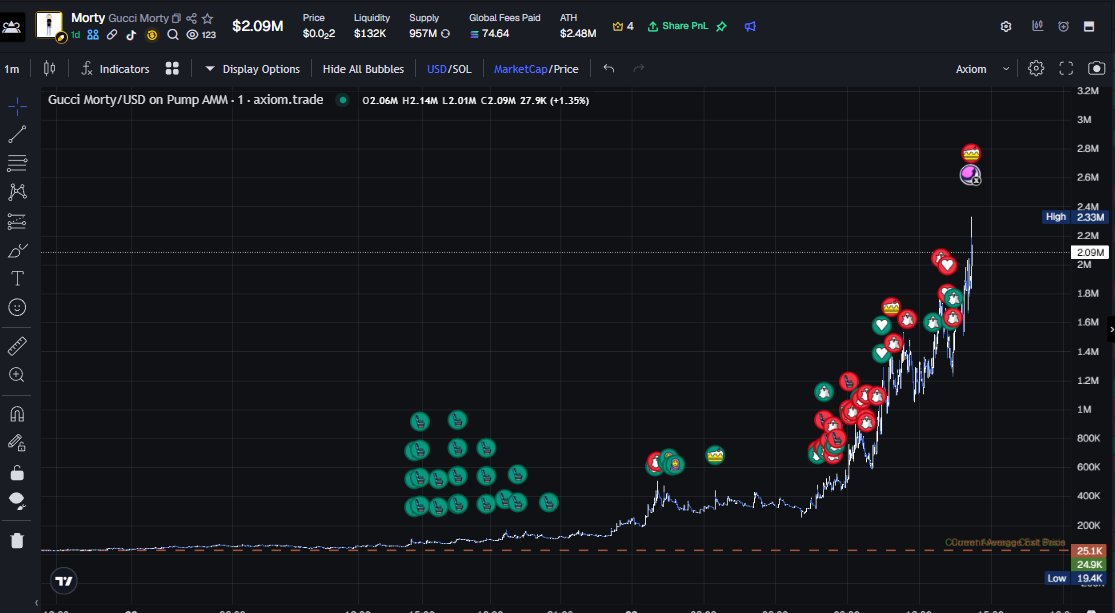Click the $2.09M market cap value

coord(257,26)
